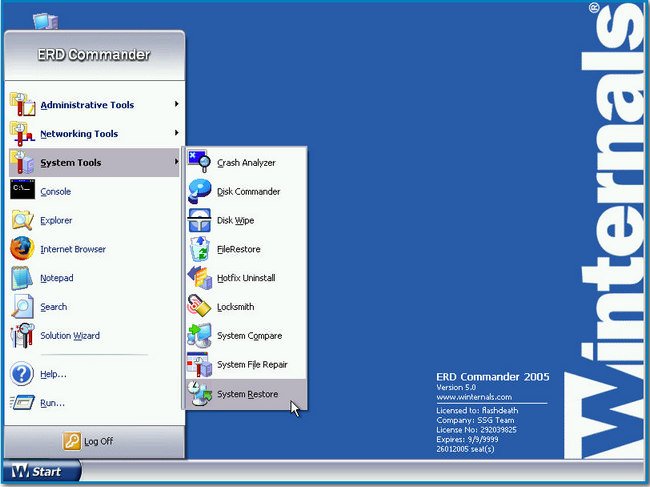
Task: Click the System Restore icon
Action: (199, 393)
